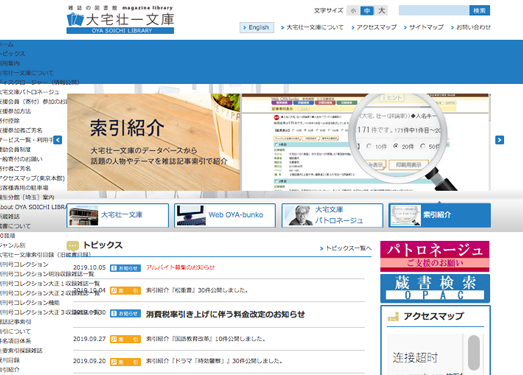Open the 索引紹介 banner slide
This screenshot has width=523, height=375.
pyautogui.click(x=153, y=142)
